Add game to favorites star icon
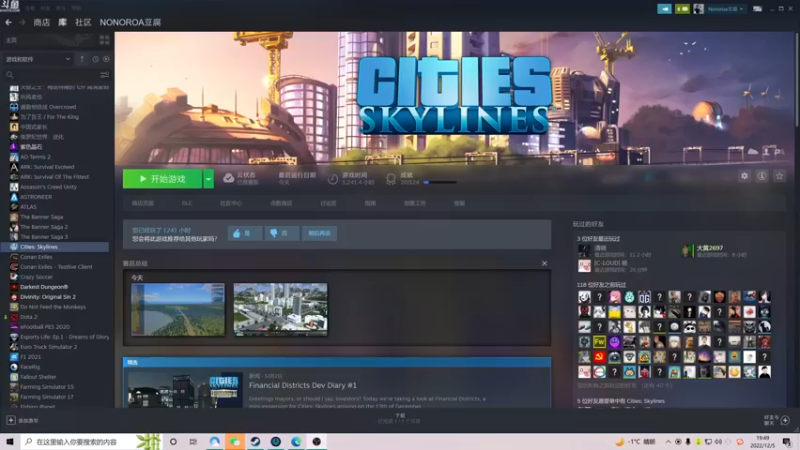The image size is (800, 450). [779, 176]
